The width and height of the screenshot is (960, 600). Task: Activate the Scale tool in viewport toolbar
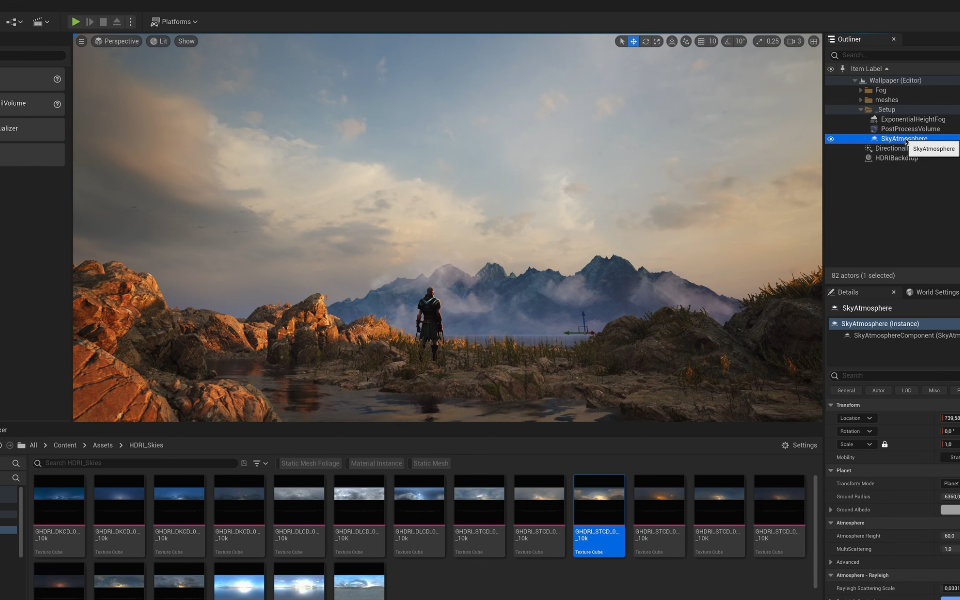[x=657, y=41]
